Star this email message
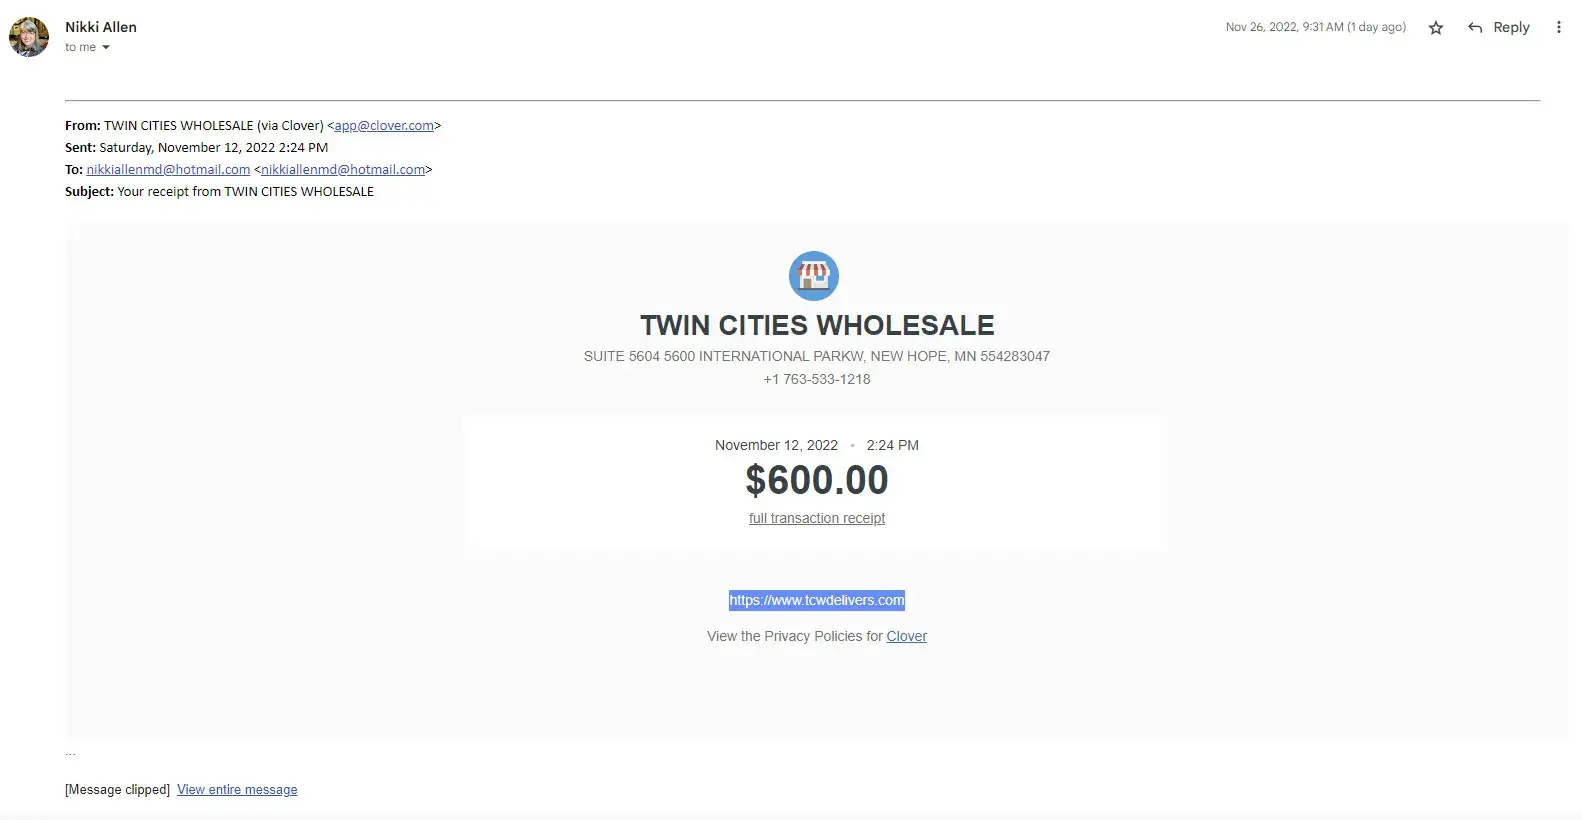Screen dimensions: 1582x820 [x=1436, y=28]
